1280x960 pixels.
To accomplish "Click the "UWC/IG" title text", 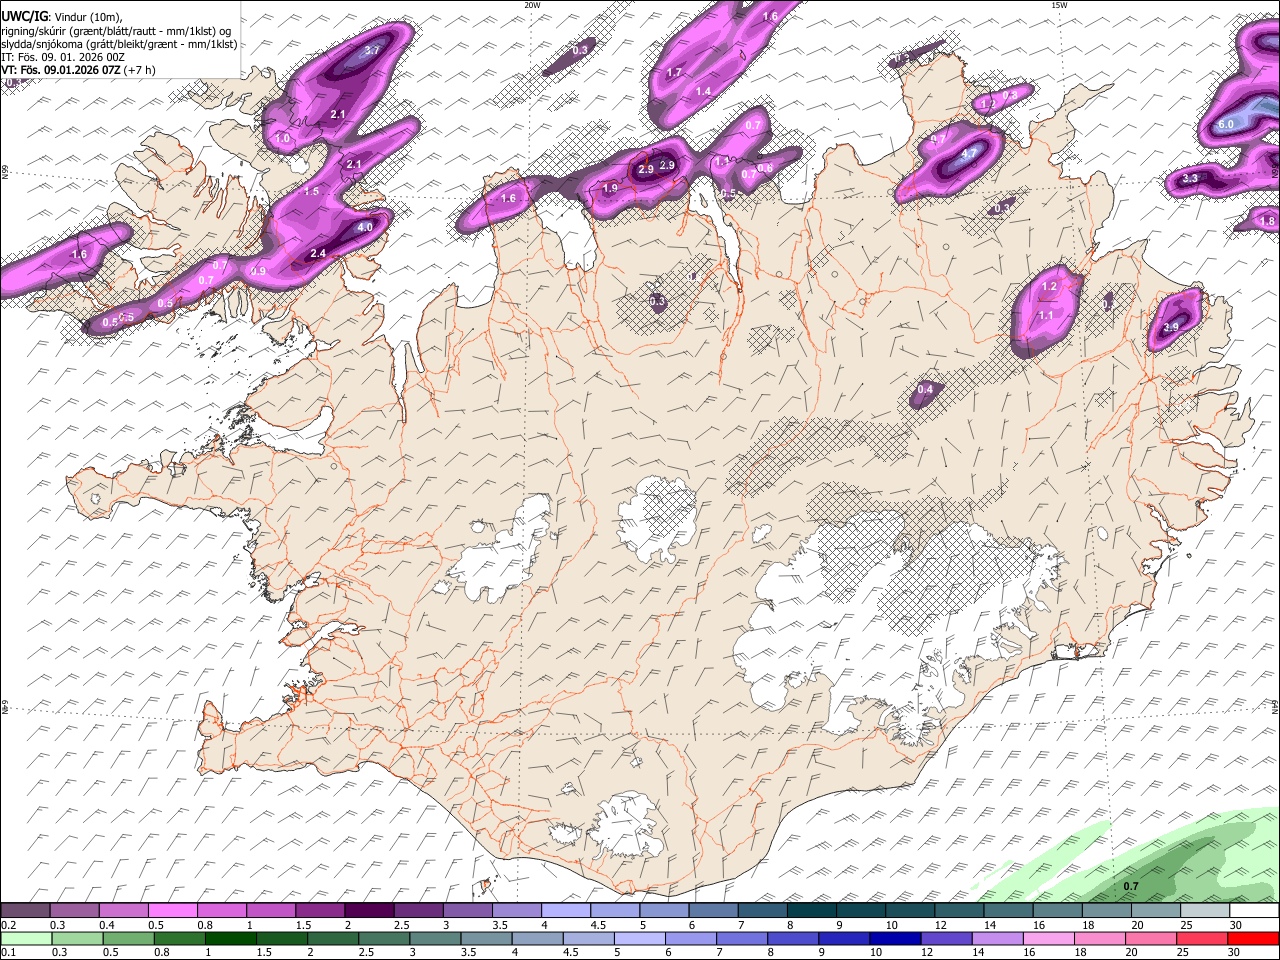I will click(x=24, y=16).
